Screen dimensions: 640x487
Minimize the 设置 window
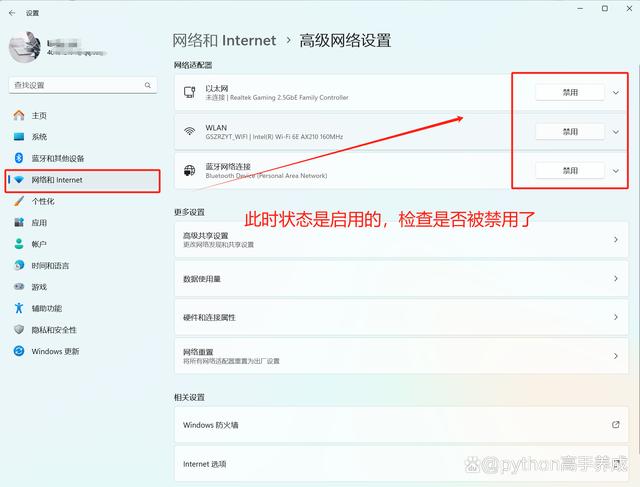[580, 9]
